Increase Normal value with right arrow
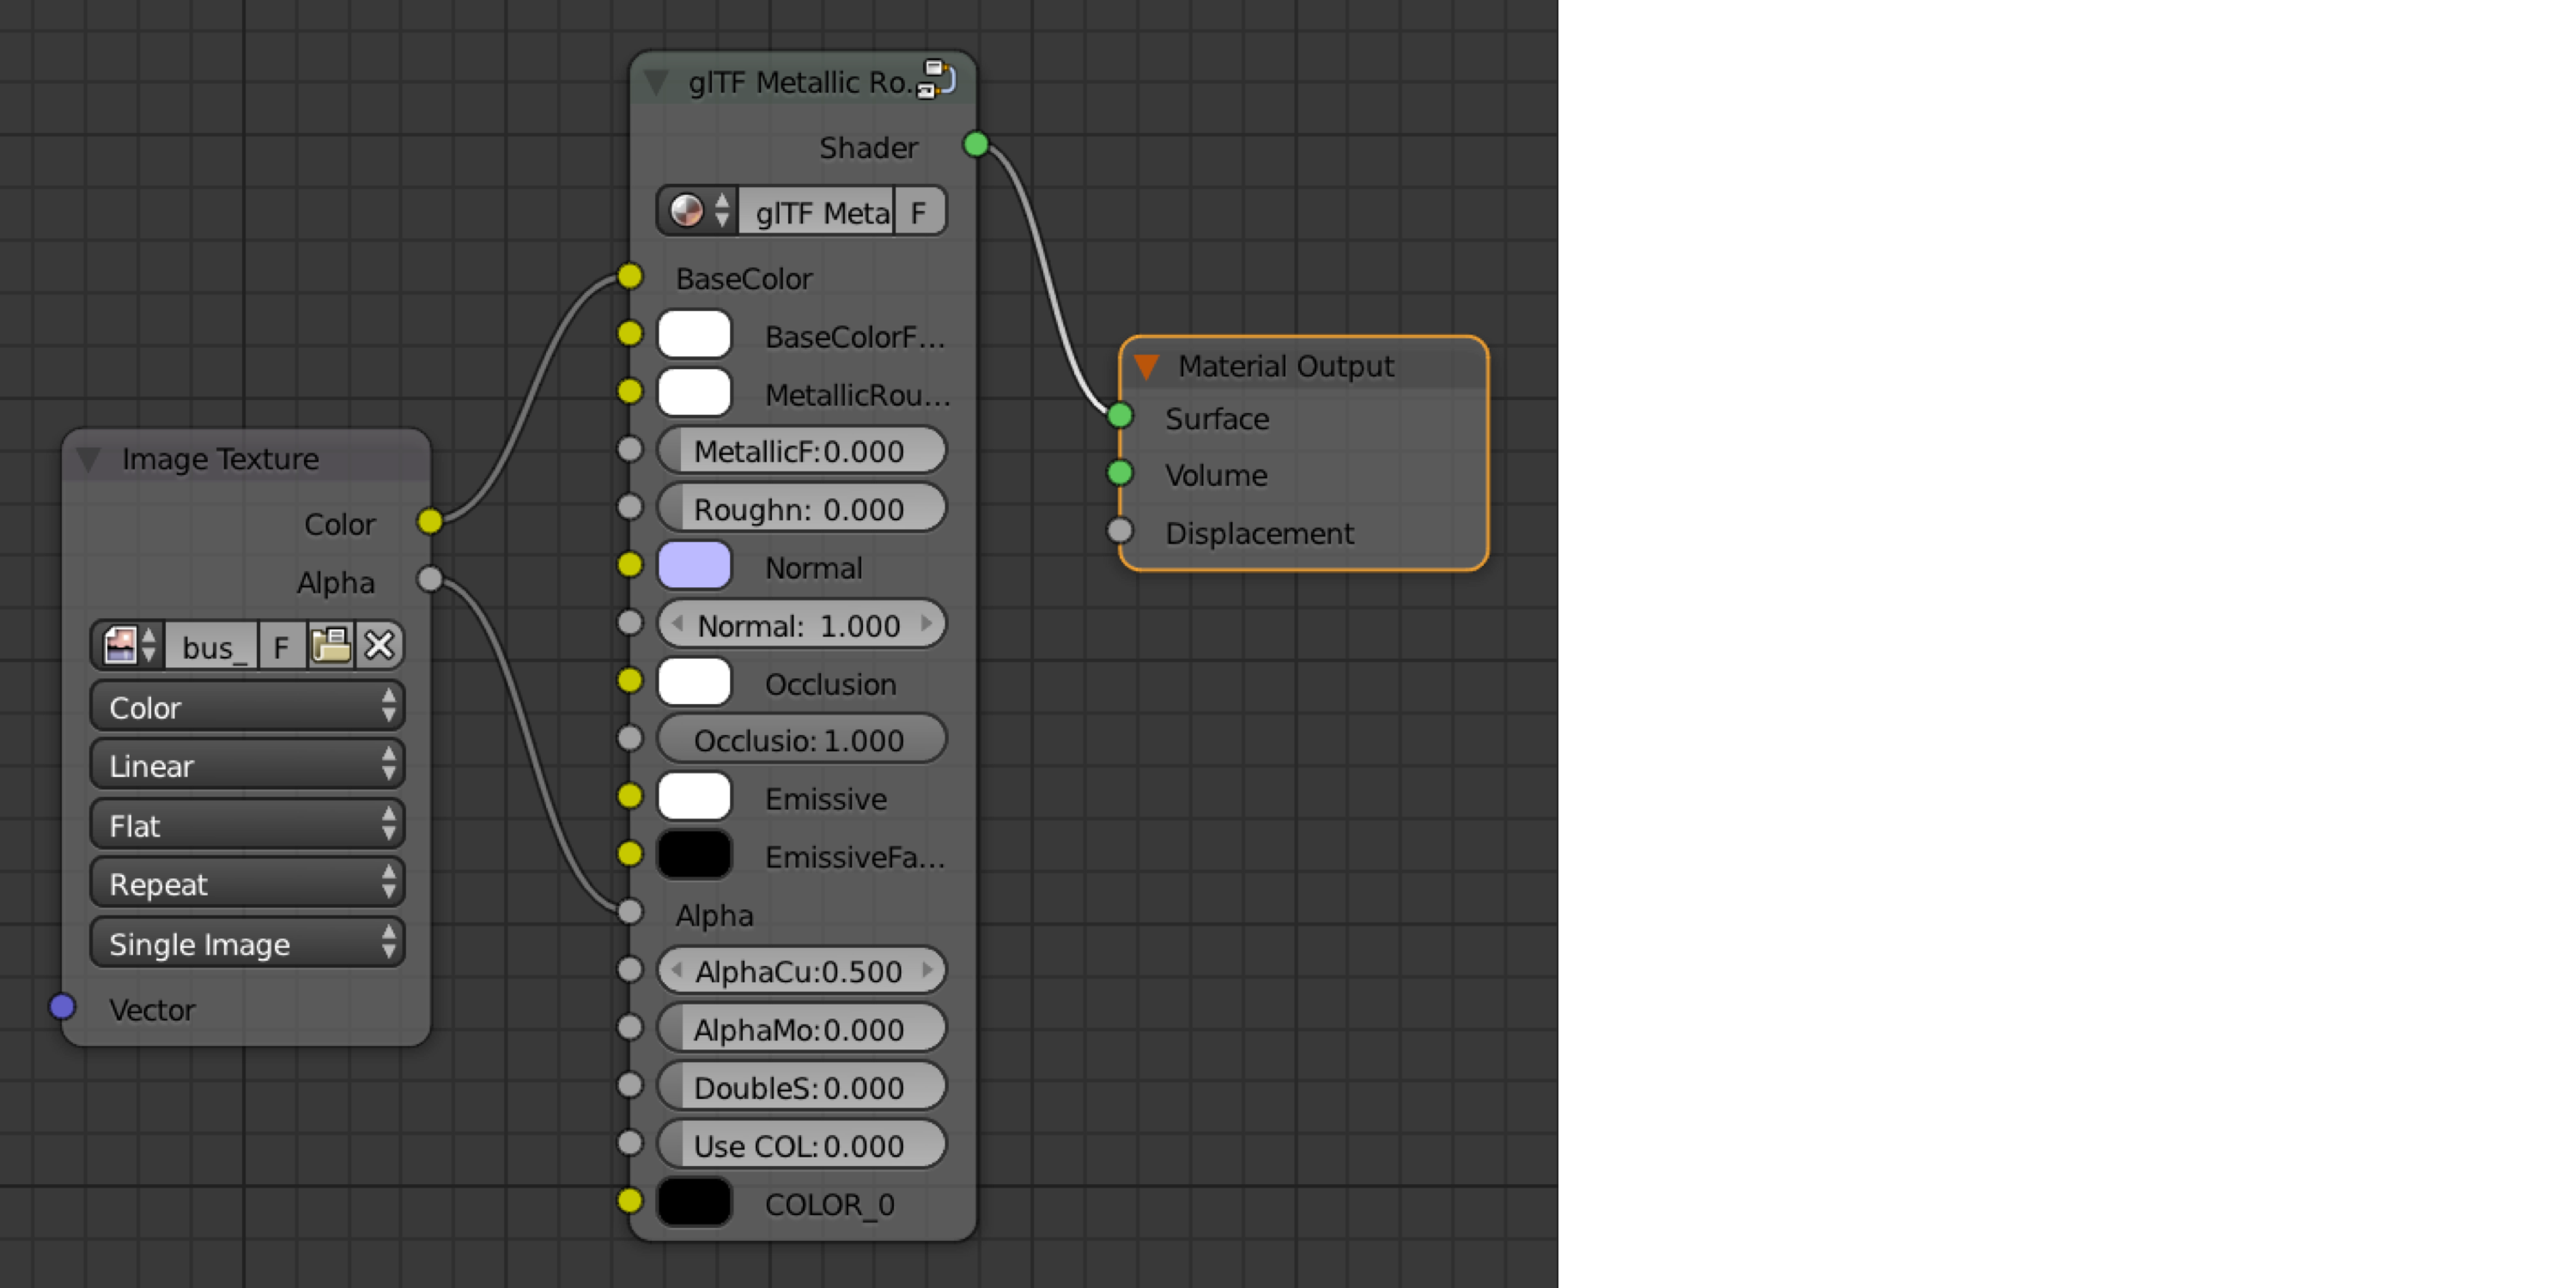The image size is (2576, 1288). pyautogui.click(x=926, y=623)
